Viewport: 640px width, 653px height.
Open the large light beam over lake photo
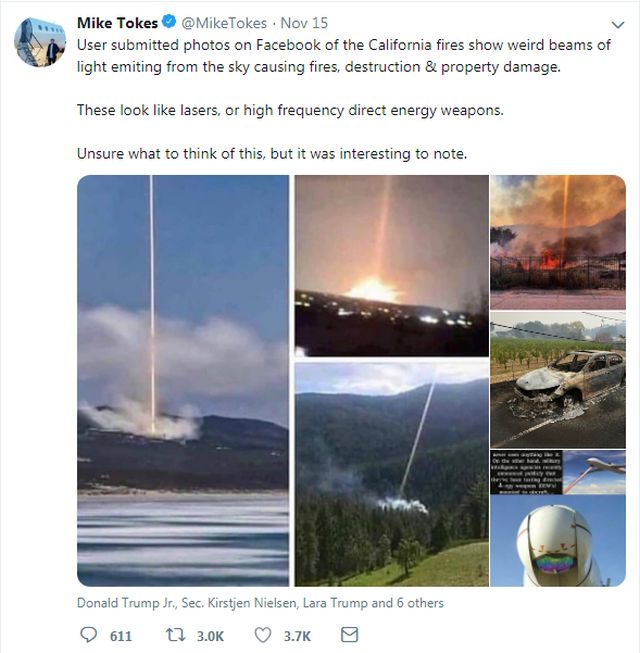click(x=182, y=380)
